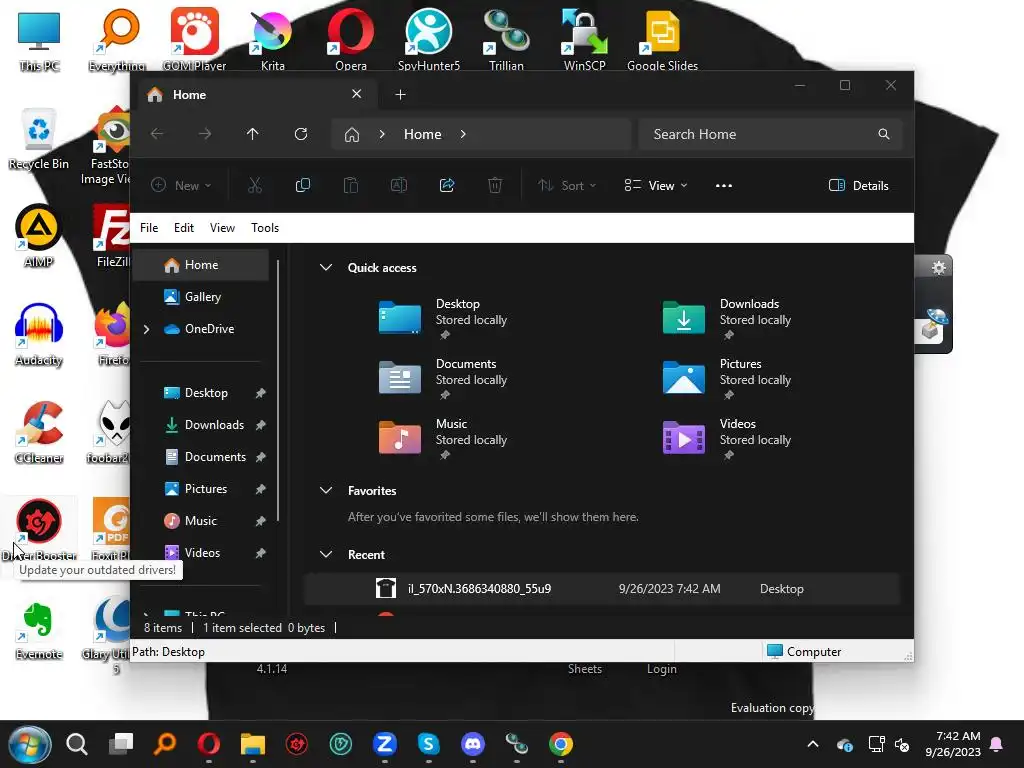The height and width of the screenshot is (768, 1024).
Task: Click the Home segment in address bar
Action: (x=423, y=134)
